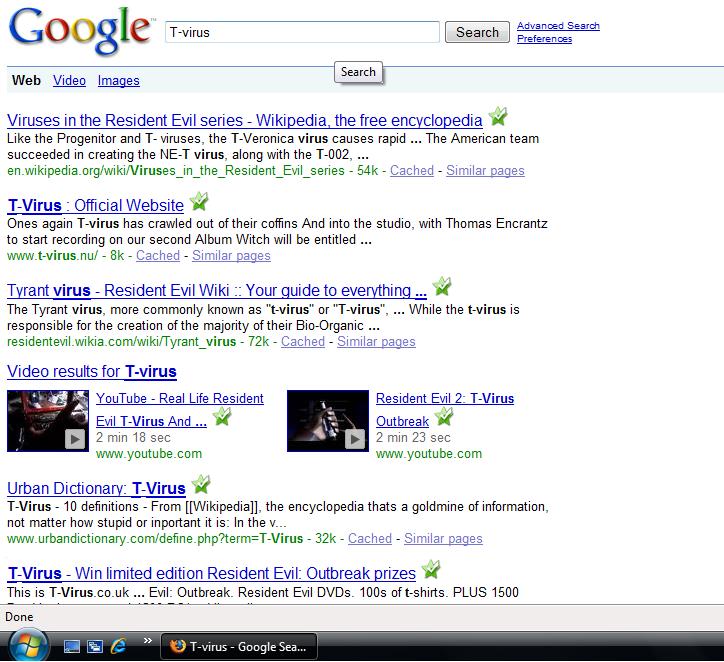Open Cached link for residentevil.wikia.com result
Viewport: 724px width, 662px height.
[303, 342]
